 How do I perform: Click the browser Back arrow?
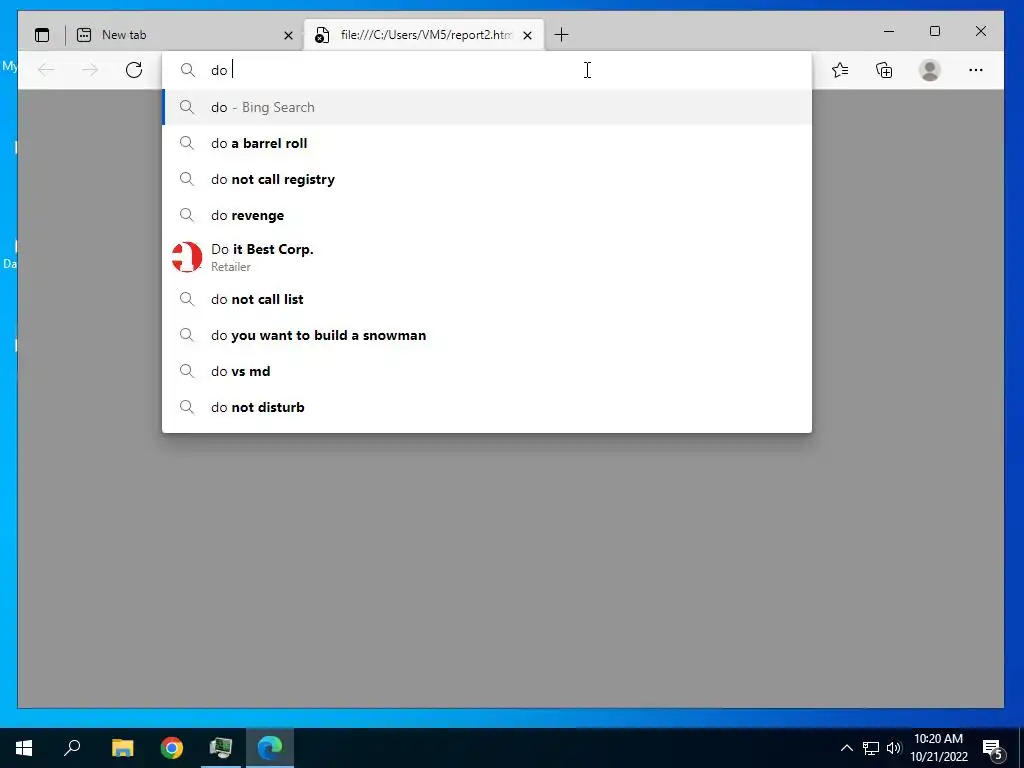(46, 70)
